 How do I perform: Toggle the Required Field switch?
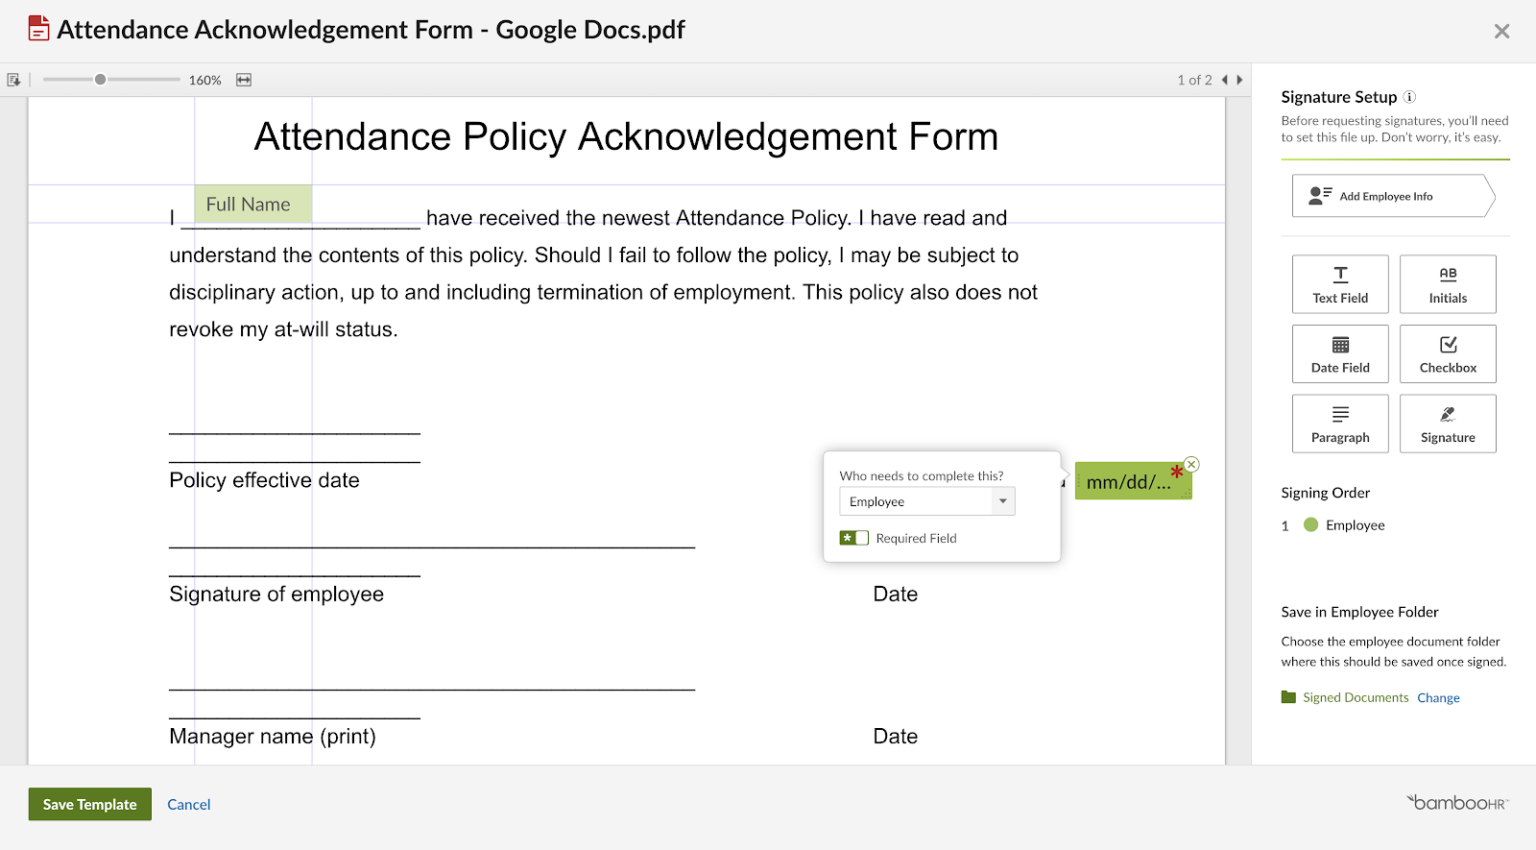[x=854, y=537]
